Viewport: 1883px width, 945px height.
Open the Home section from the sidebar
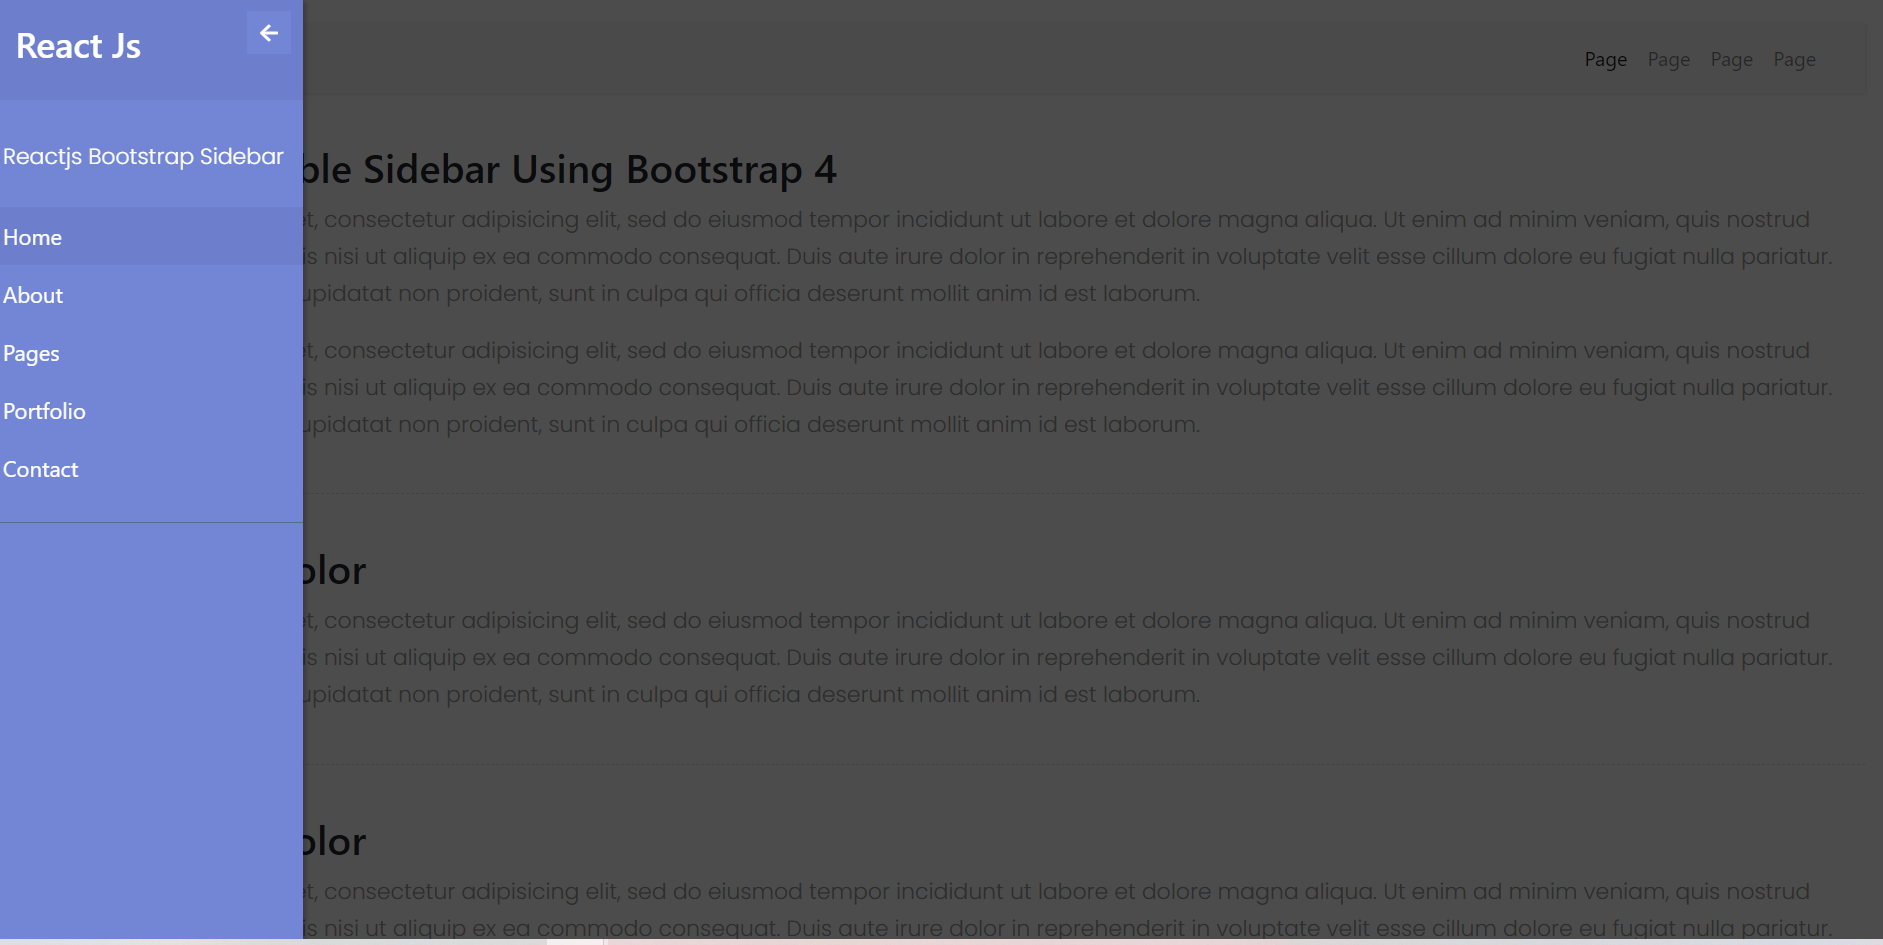point(32,237)
